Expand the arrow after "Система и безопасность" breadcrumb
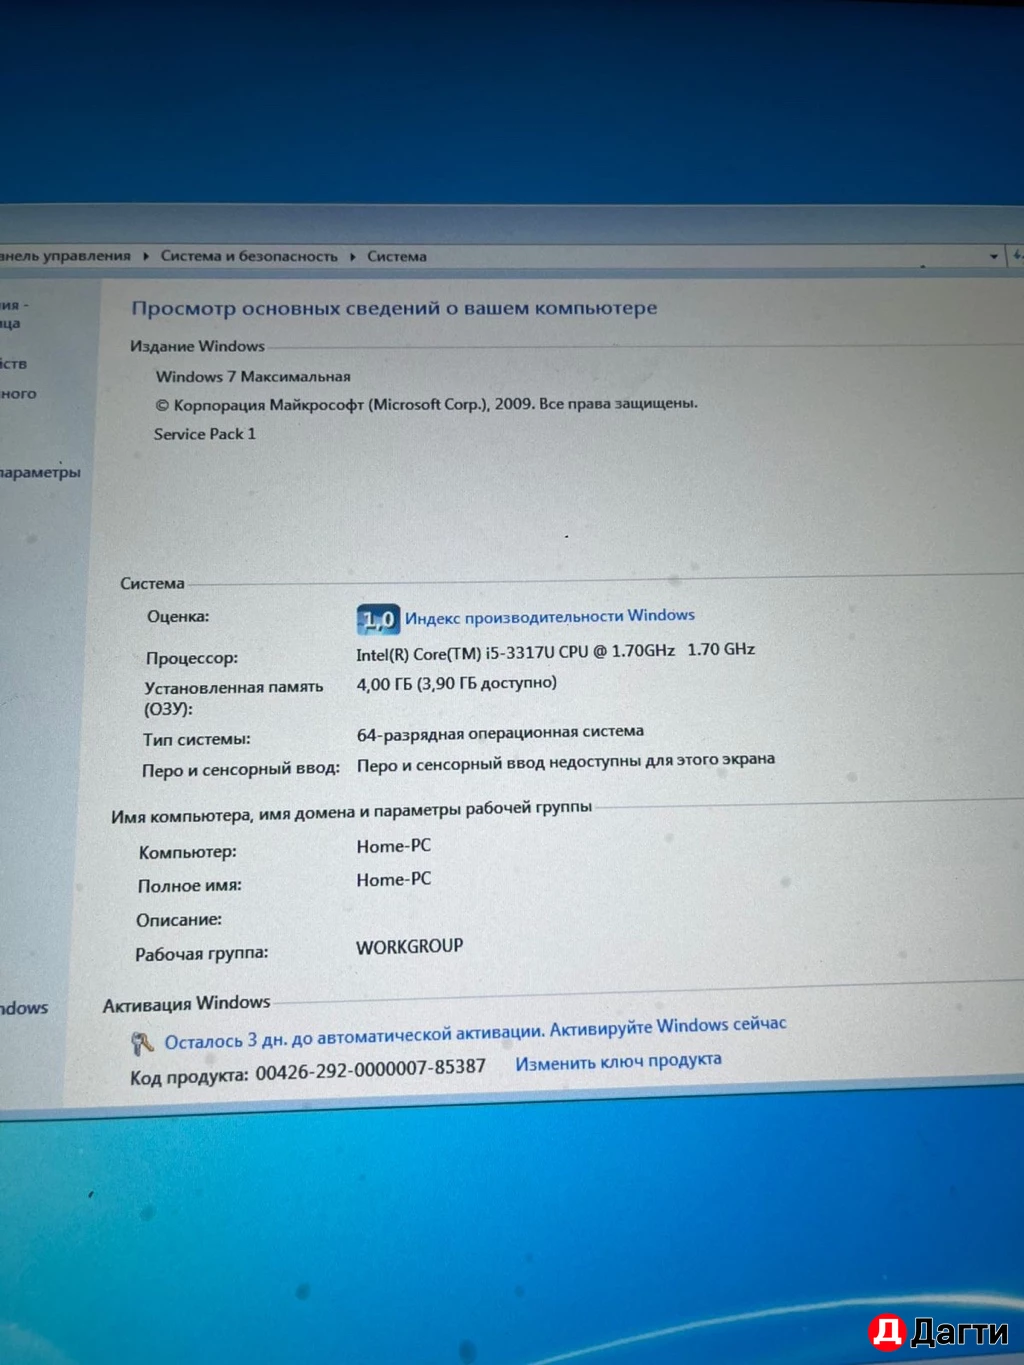The height and width of the screenshot is (1365, 1024). tap(353, 256)
